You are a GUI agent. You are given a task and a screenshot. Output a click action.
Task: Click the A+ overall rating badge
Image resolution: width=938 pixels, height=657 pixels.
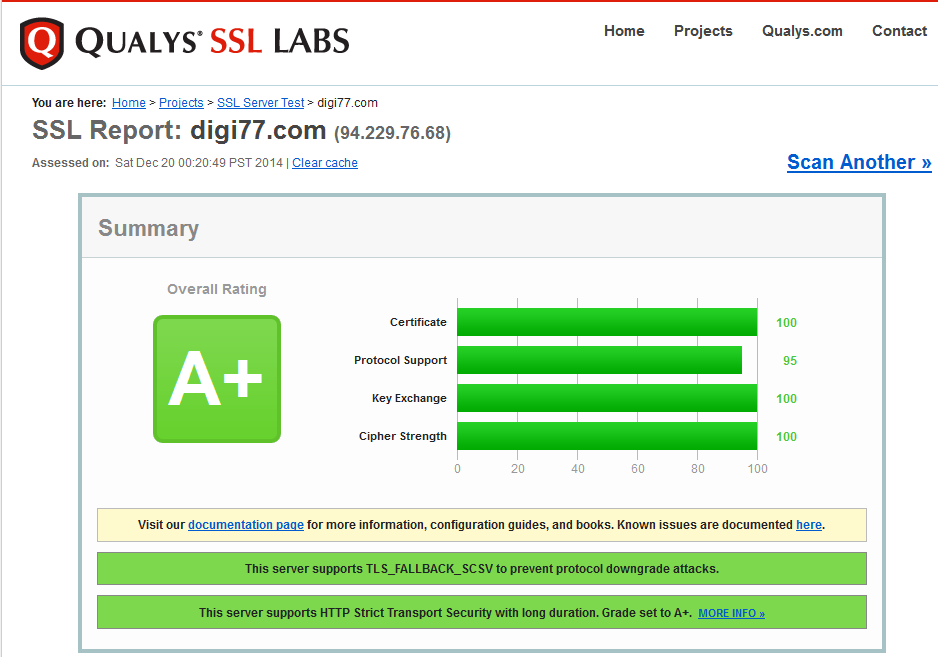tap(217, 379)
